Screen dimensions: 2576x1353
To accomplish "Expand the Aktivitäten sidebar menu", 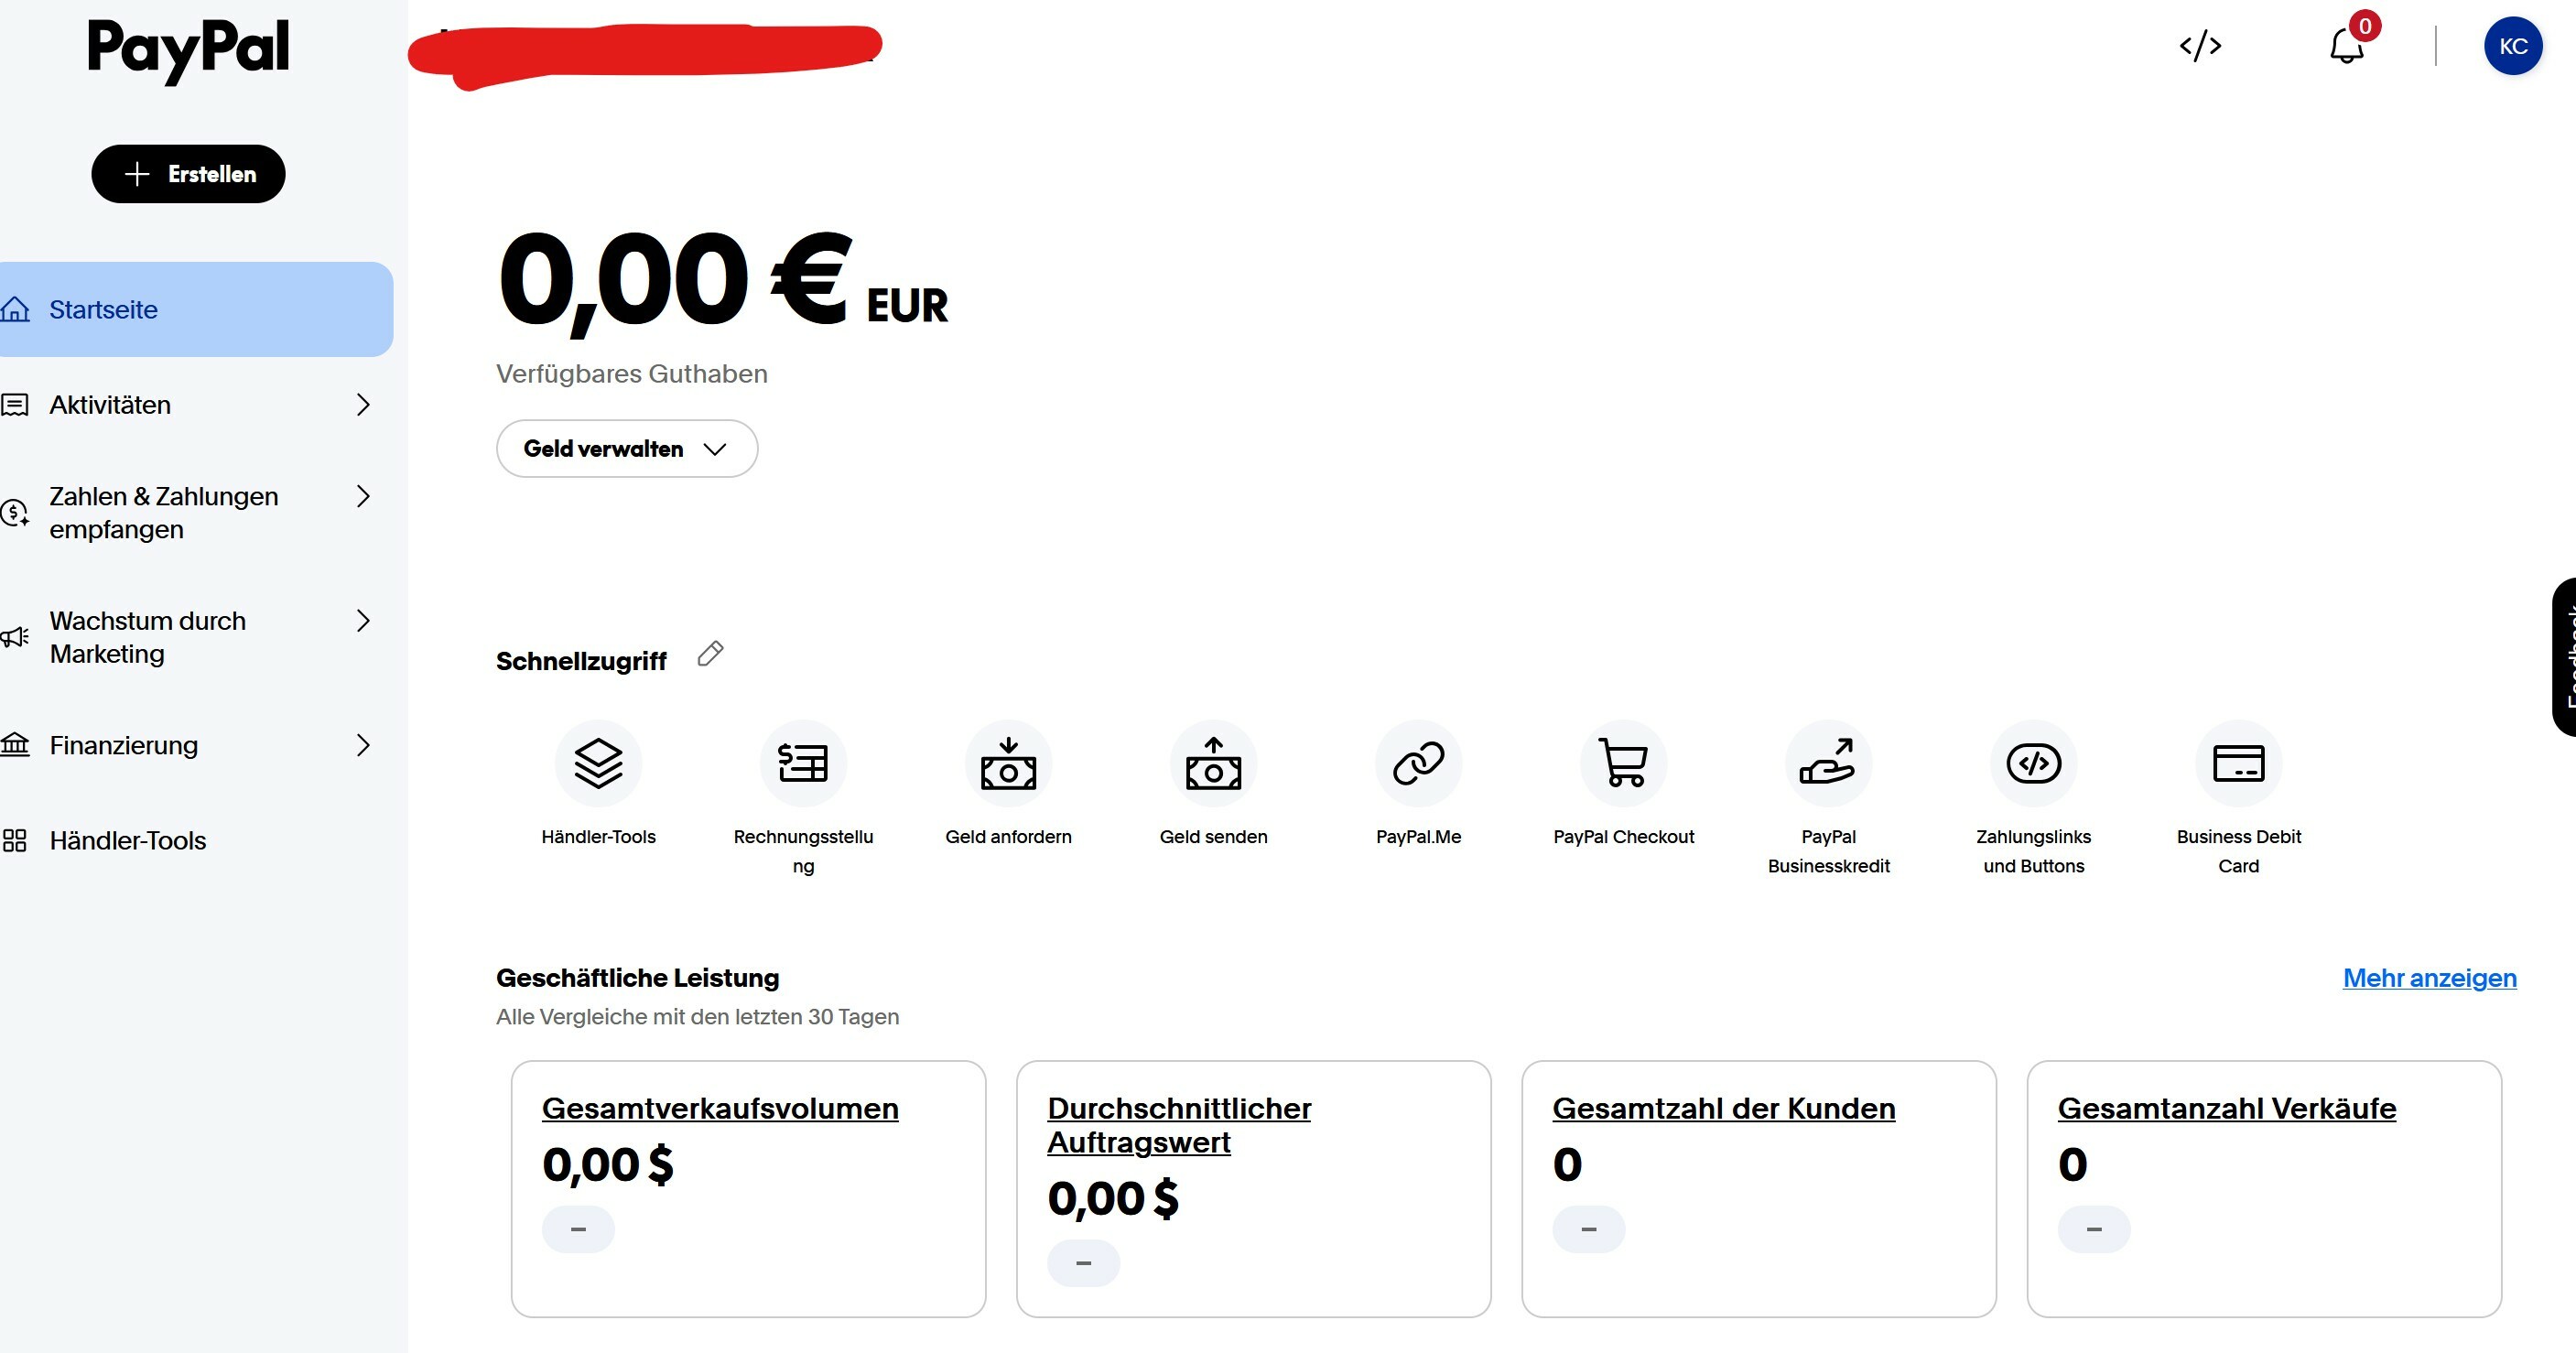I will pos(186,405).
